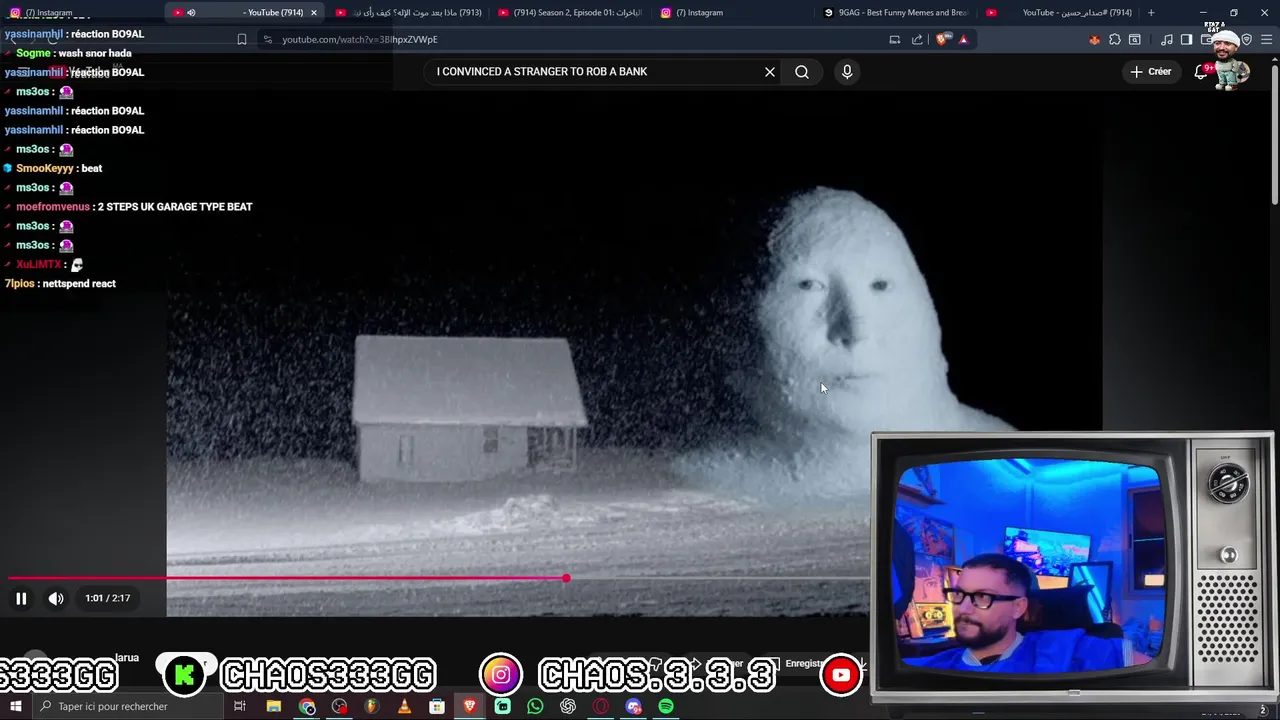
Task: Switch to the 9GAG tab
Action: tap(895, 13)
